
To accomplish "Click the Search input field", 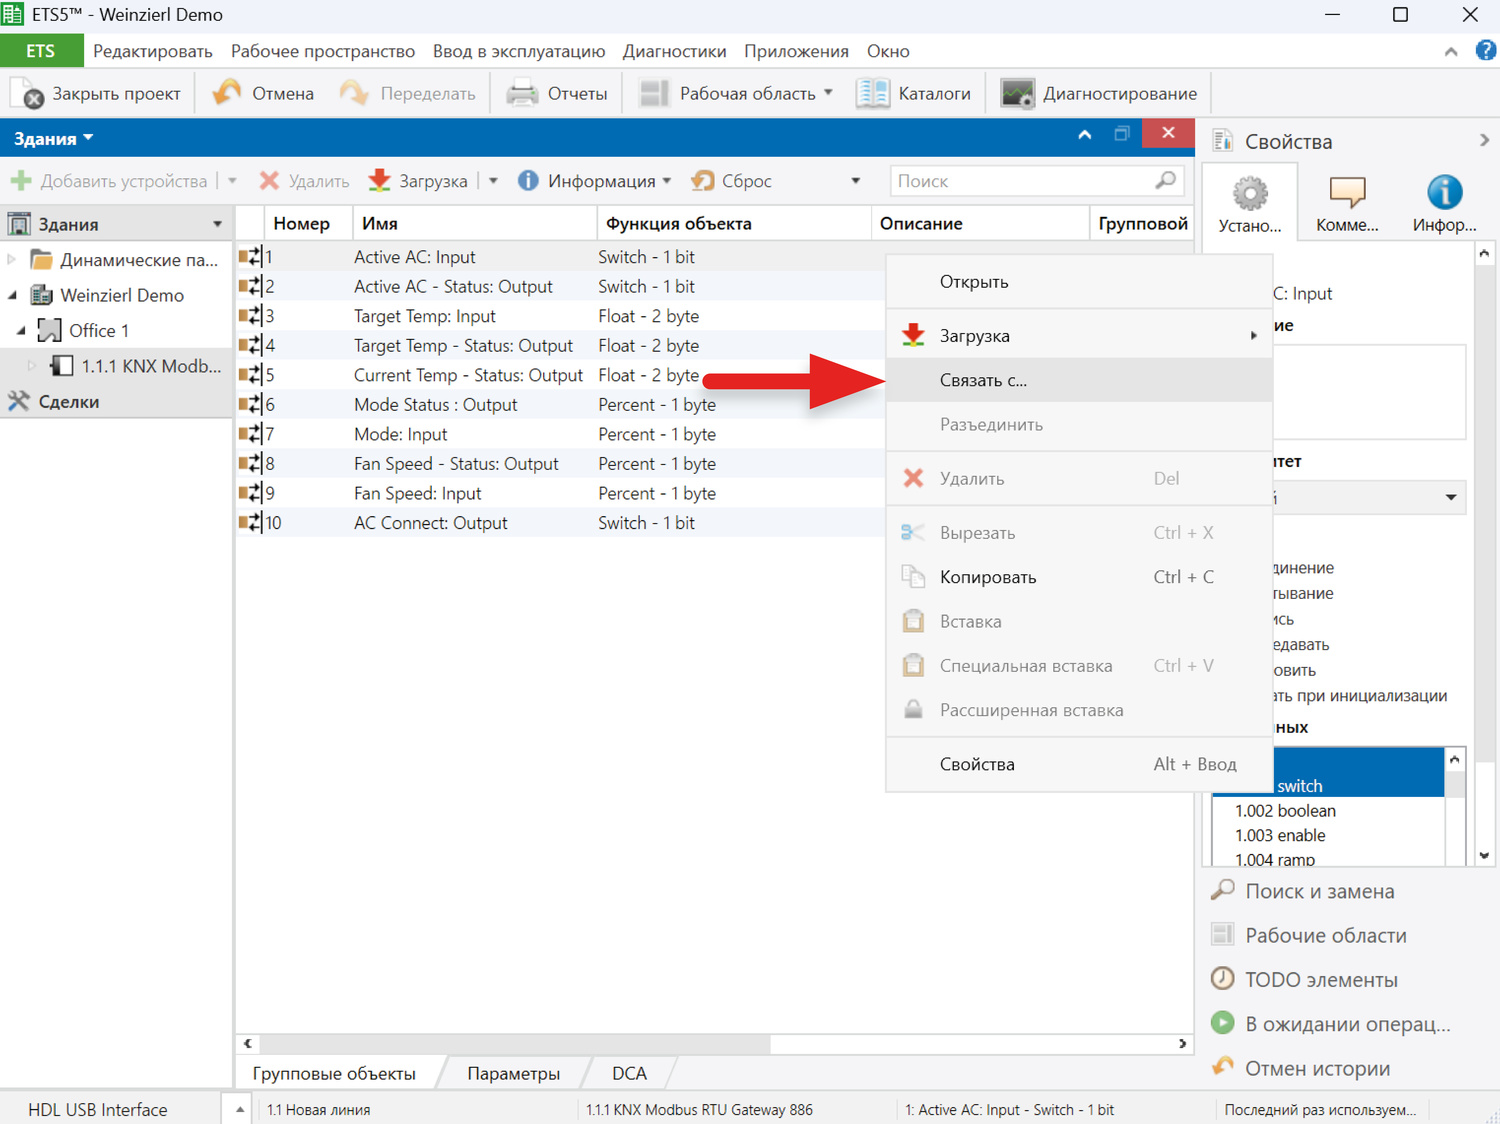I will coord(1020,181).
